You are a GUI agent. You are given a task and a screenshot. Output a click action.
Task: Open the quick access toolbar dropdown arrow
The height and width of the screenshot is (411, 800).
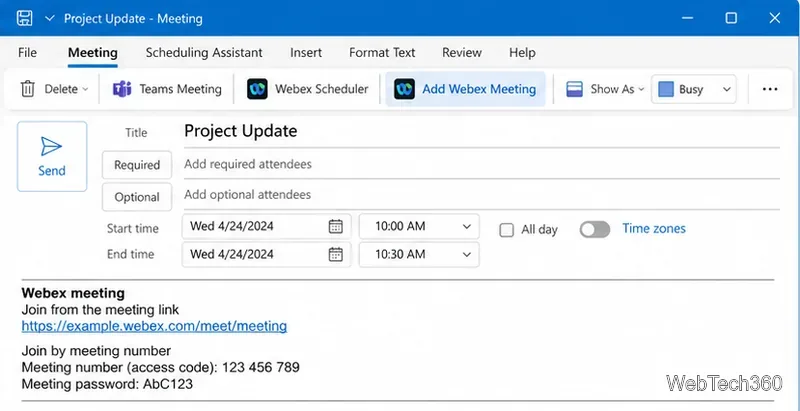click(x=49, y=19)
